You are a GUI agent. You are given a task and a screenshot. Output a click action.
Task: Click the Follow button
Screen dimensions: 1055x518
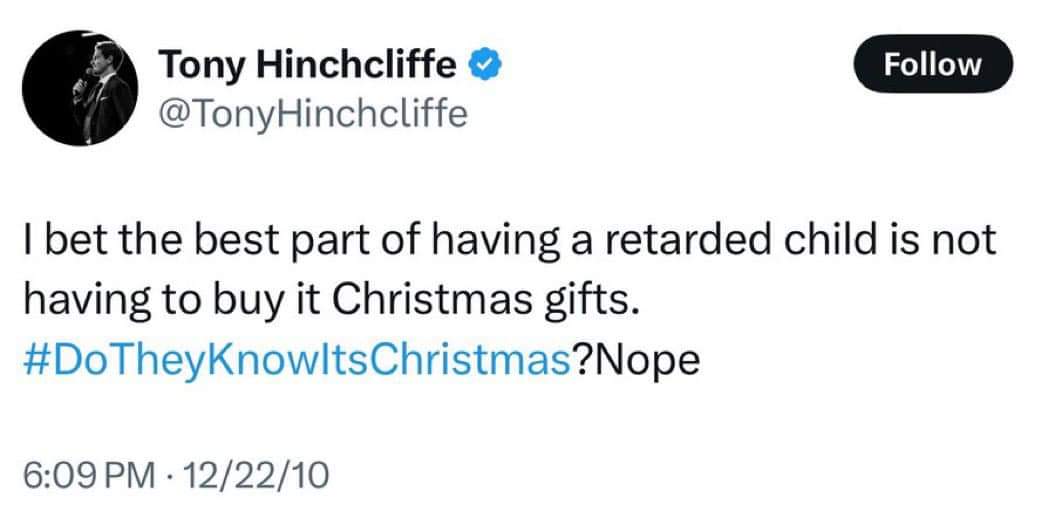tap(933, 65)
